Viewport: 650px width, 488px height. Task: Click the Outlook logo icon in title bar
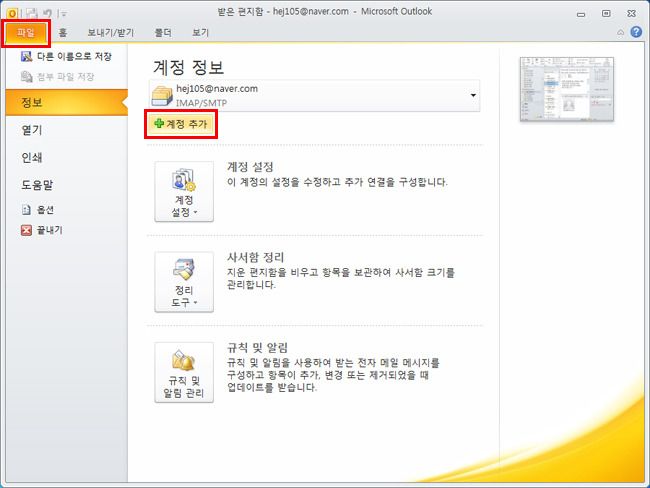tap(12, 14)
